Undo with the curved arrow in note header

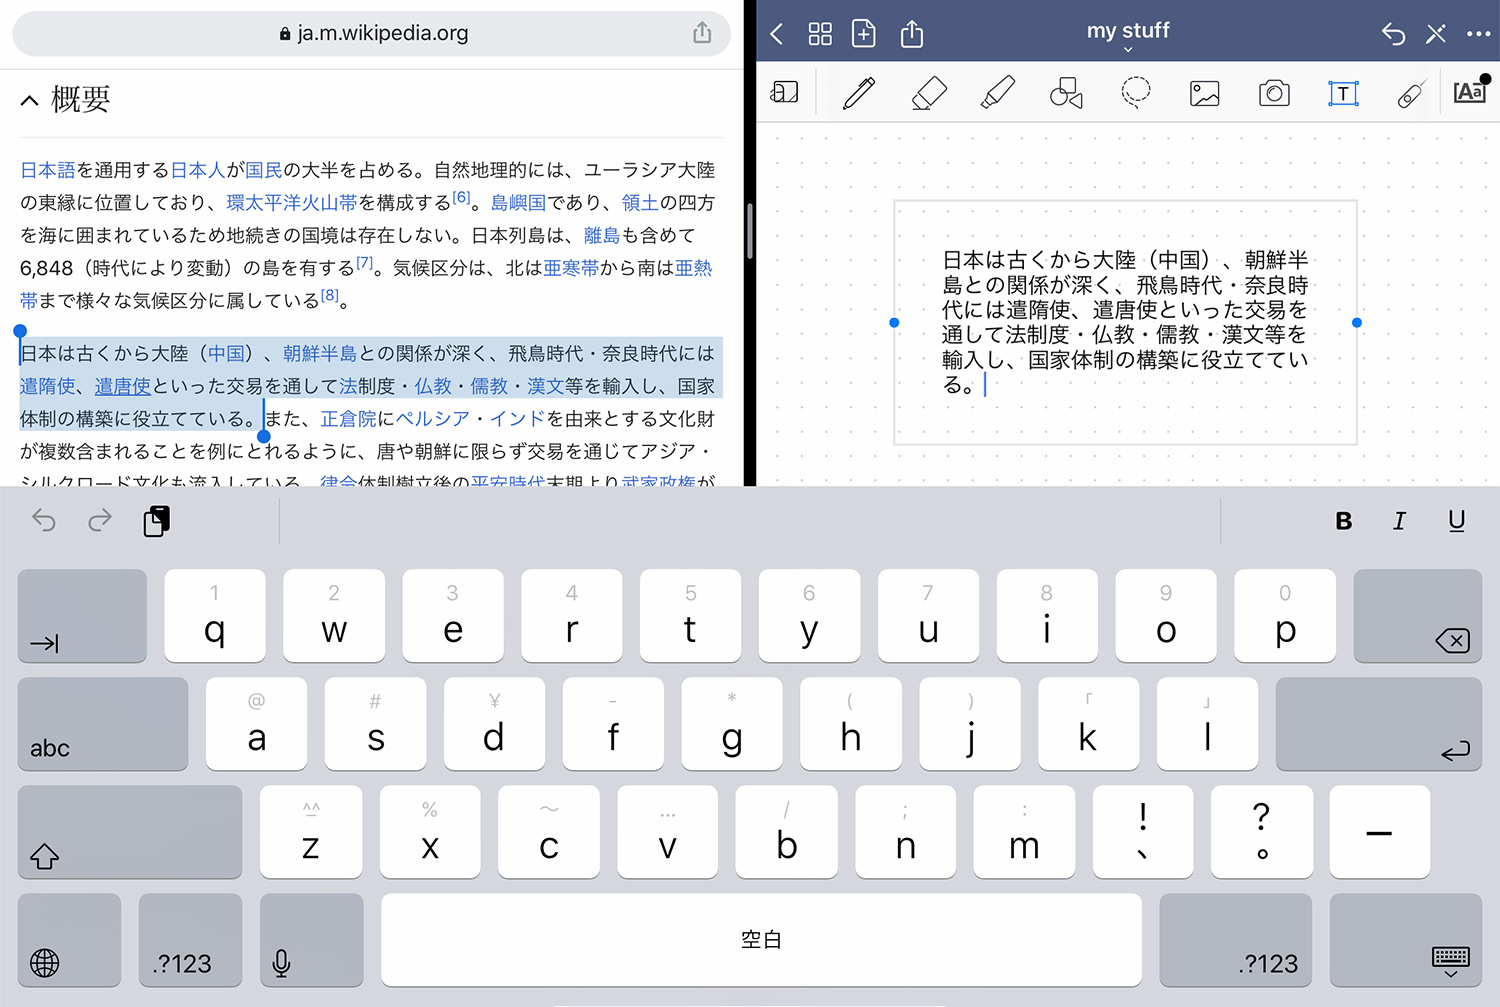pyautogui.click(x=1393, y=34)
